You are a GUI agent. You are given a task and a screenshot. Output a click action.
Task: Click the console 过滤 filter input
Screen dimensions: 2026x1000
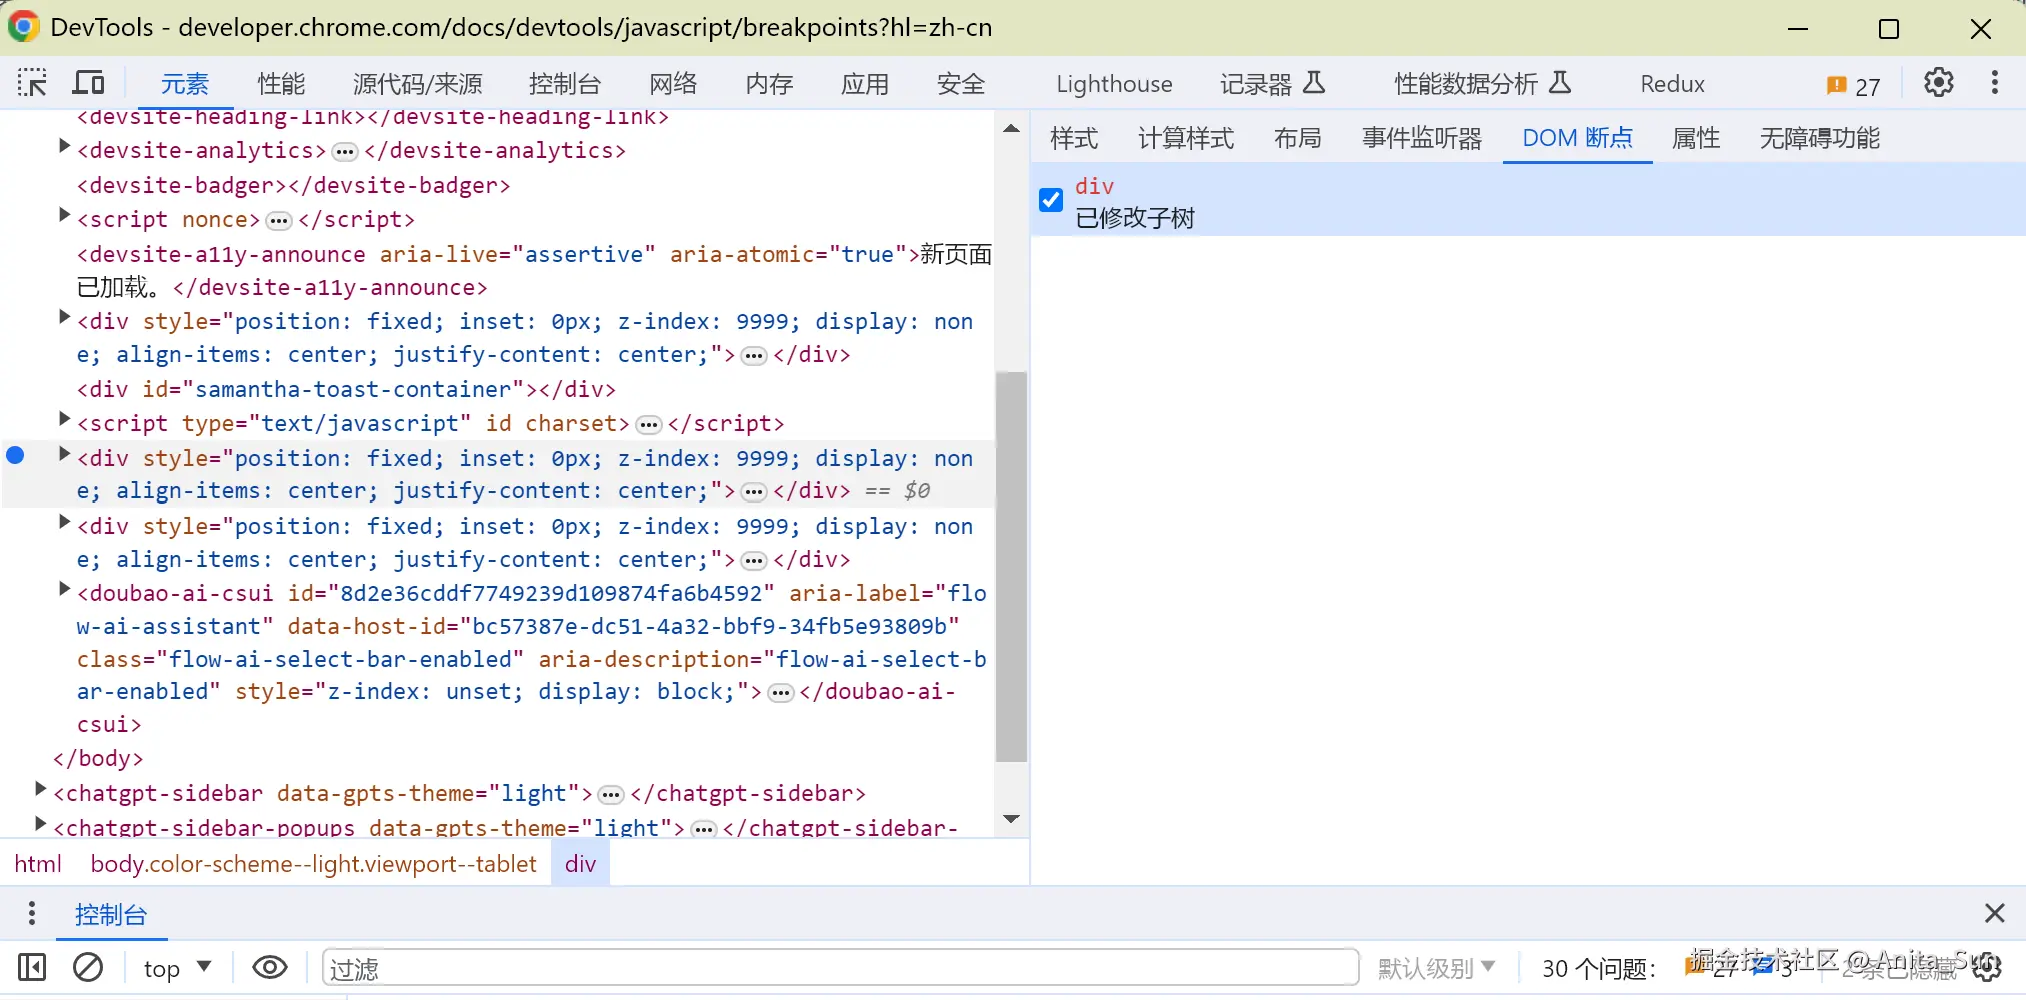pos(840,968)
